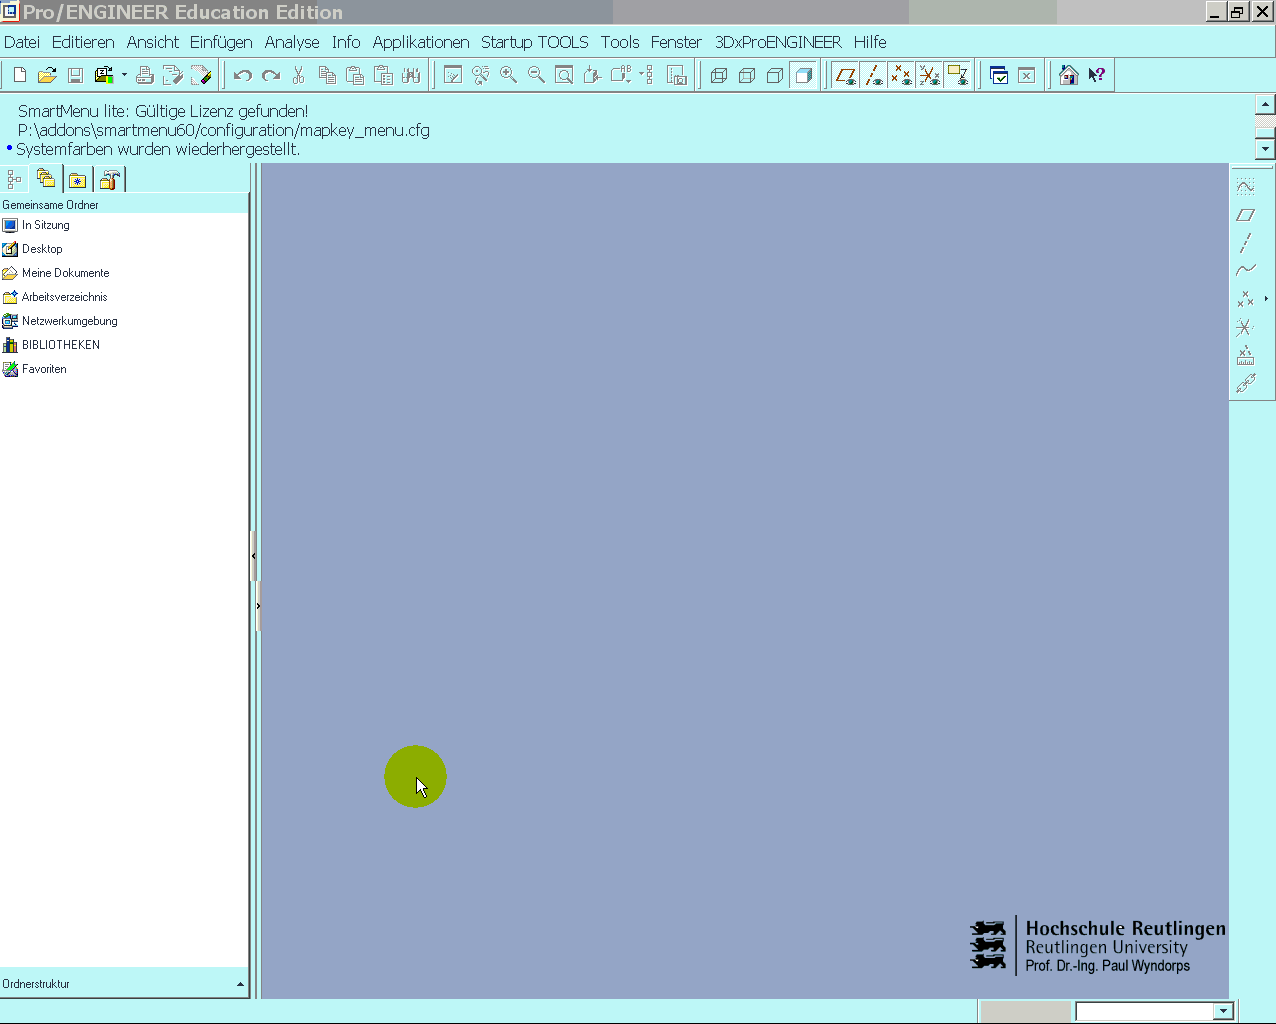1276x1024 pixels.
Task: Switch to the folder browser navigator tab
Action: 46,179
